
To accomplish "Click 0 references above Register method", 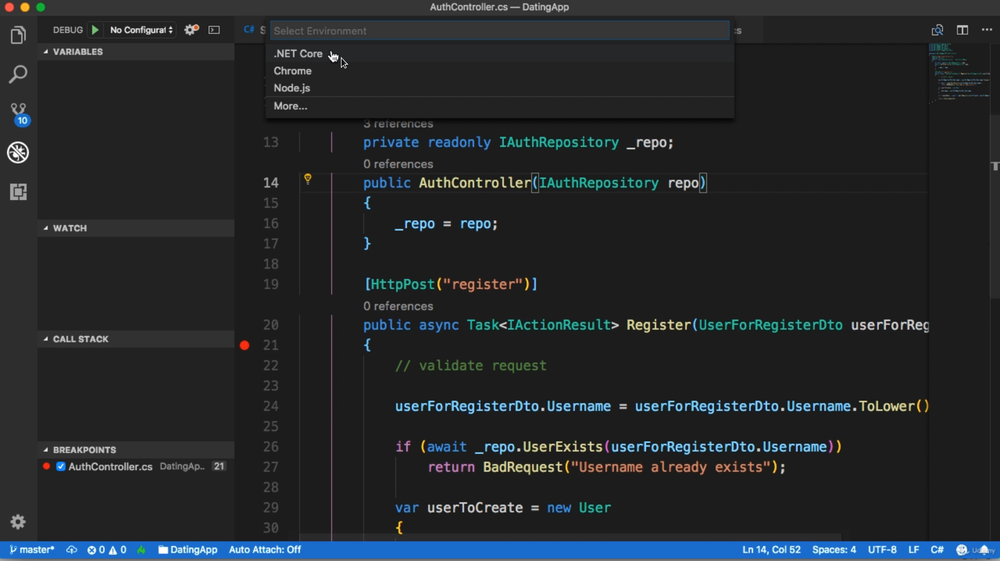I will tap(398, 306).
